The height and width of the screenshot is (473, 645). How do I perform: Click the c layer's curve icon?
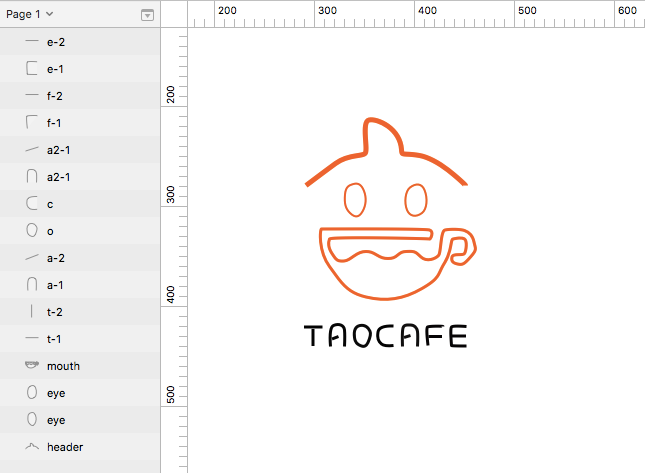coord(32,204)
